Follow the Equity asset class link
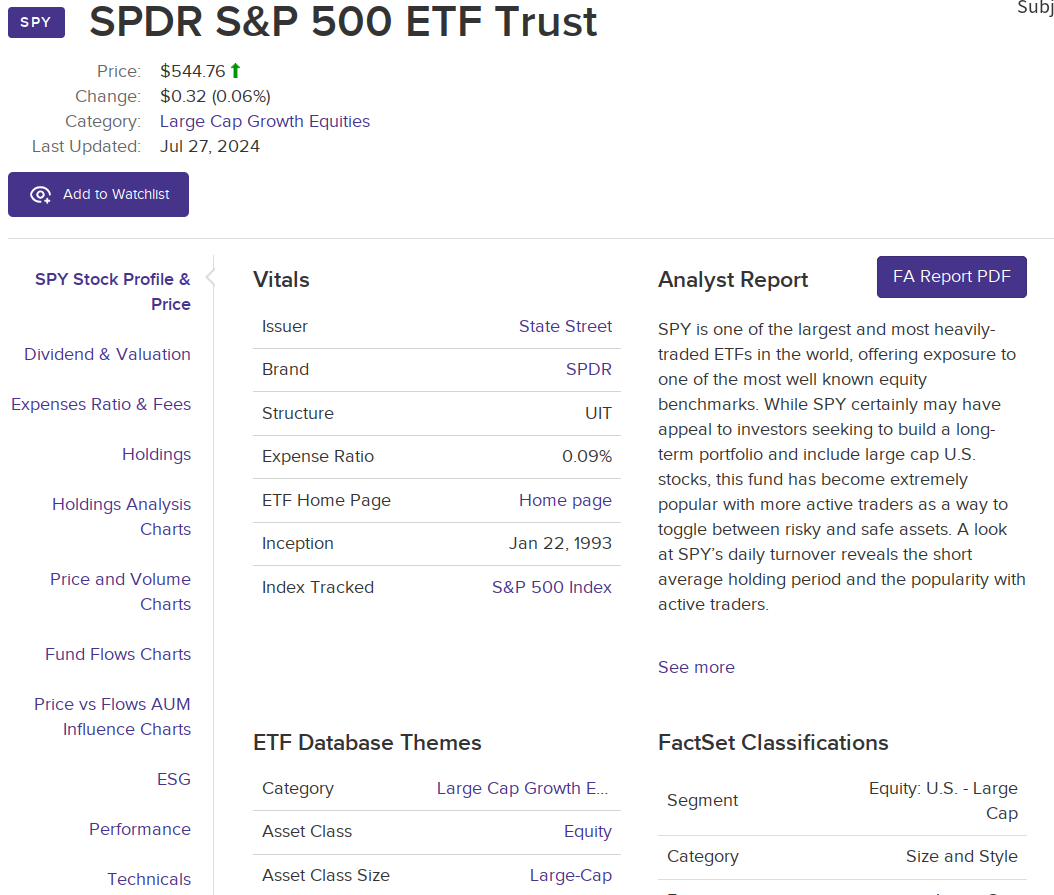The height and width of the screenshot is (895, 1054). point(587,832)
